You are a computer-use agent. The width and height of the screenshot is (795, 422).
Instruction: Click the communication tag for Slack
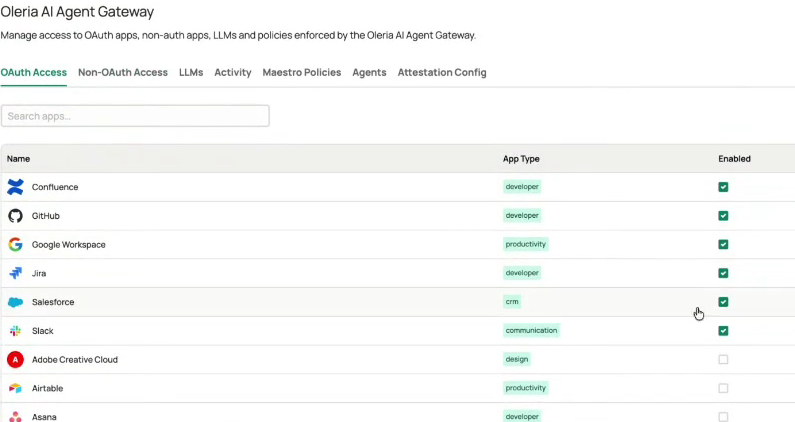click(531, 330)
